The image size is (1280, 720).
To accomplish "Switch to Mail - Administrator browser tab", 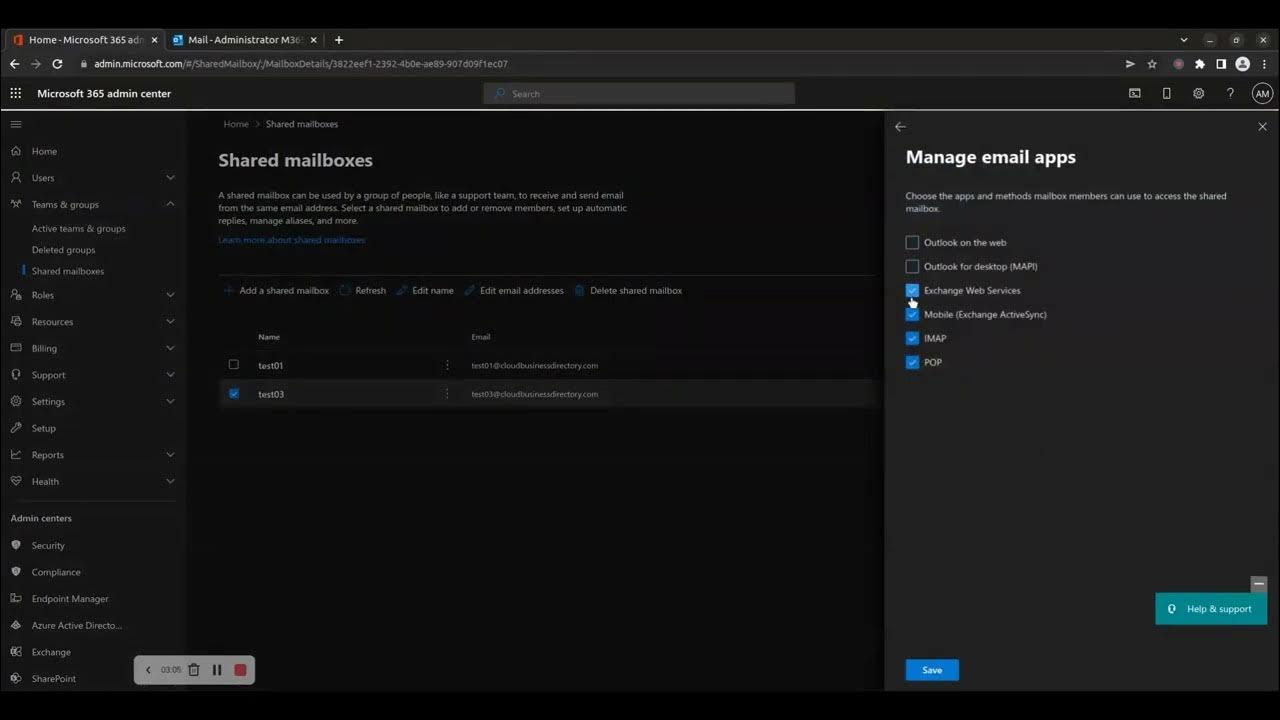I will tap(244, 40).
